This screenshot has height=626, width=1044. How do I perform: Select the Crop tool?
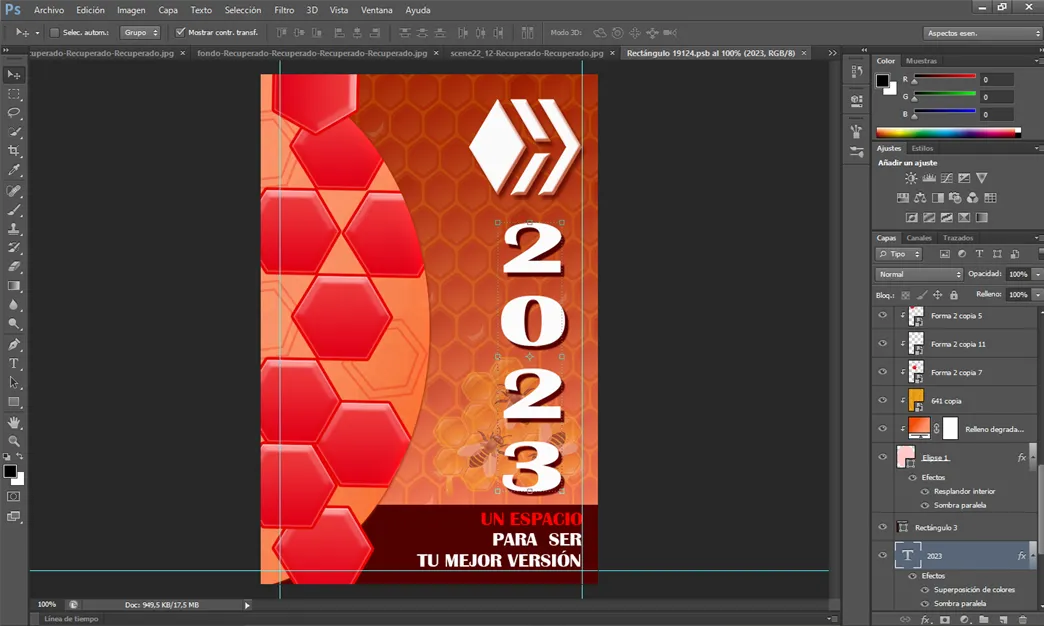(14, 151)
